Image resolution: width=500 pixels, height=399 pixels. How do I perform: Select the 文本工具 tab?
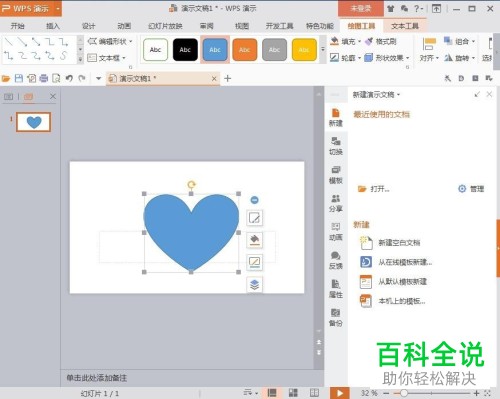(x=405, y=26)
